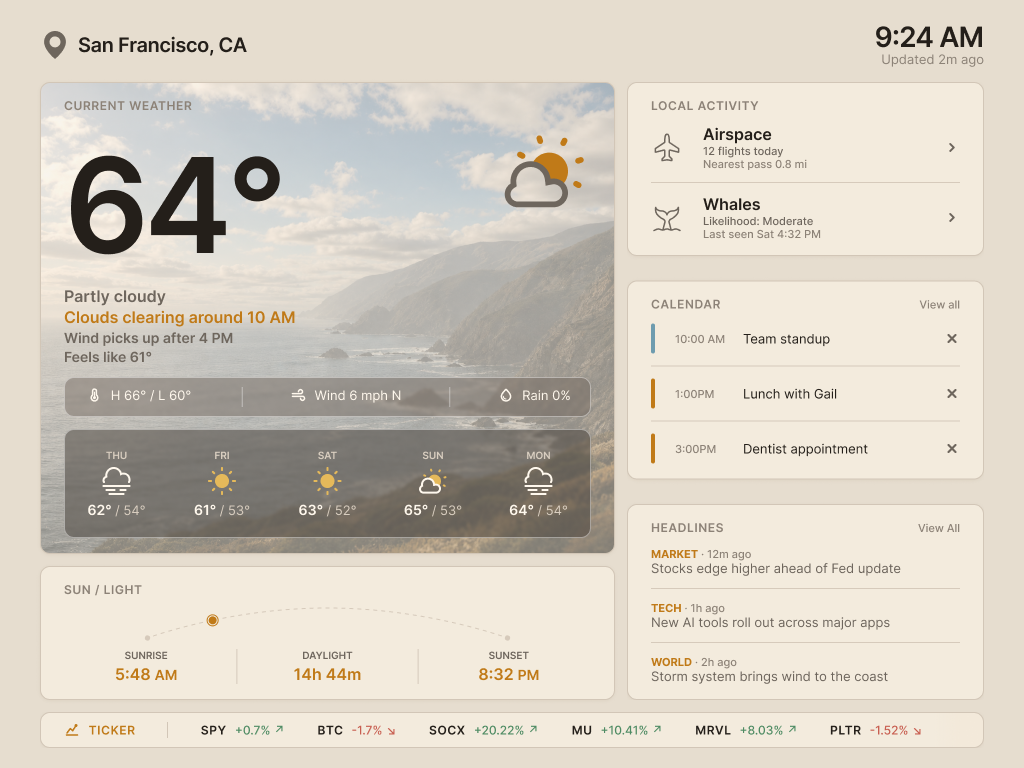Click the WORLD category tag
This screenshot has width=1024, height=768.
(x=671, y=662)
